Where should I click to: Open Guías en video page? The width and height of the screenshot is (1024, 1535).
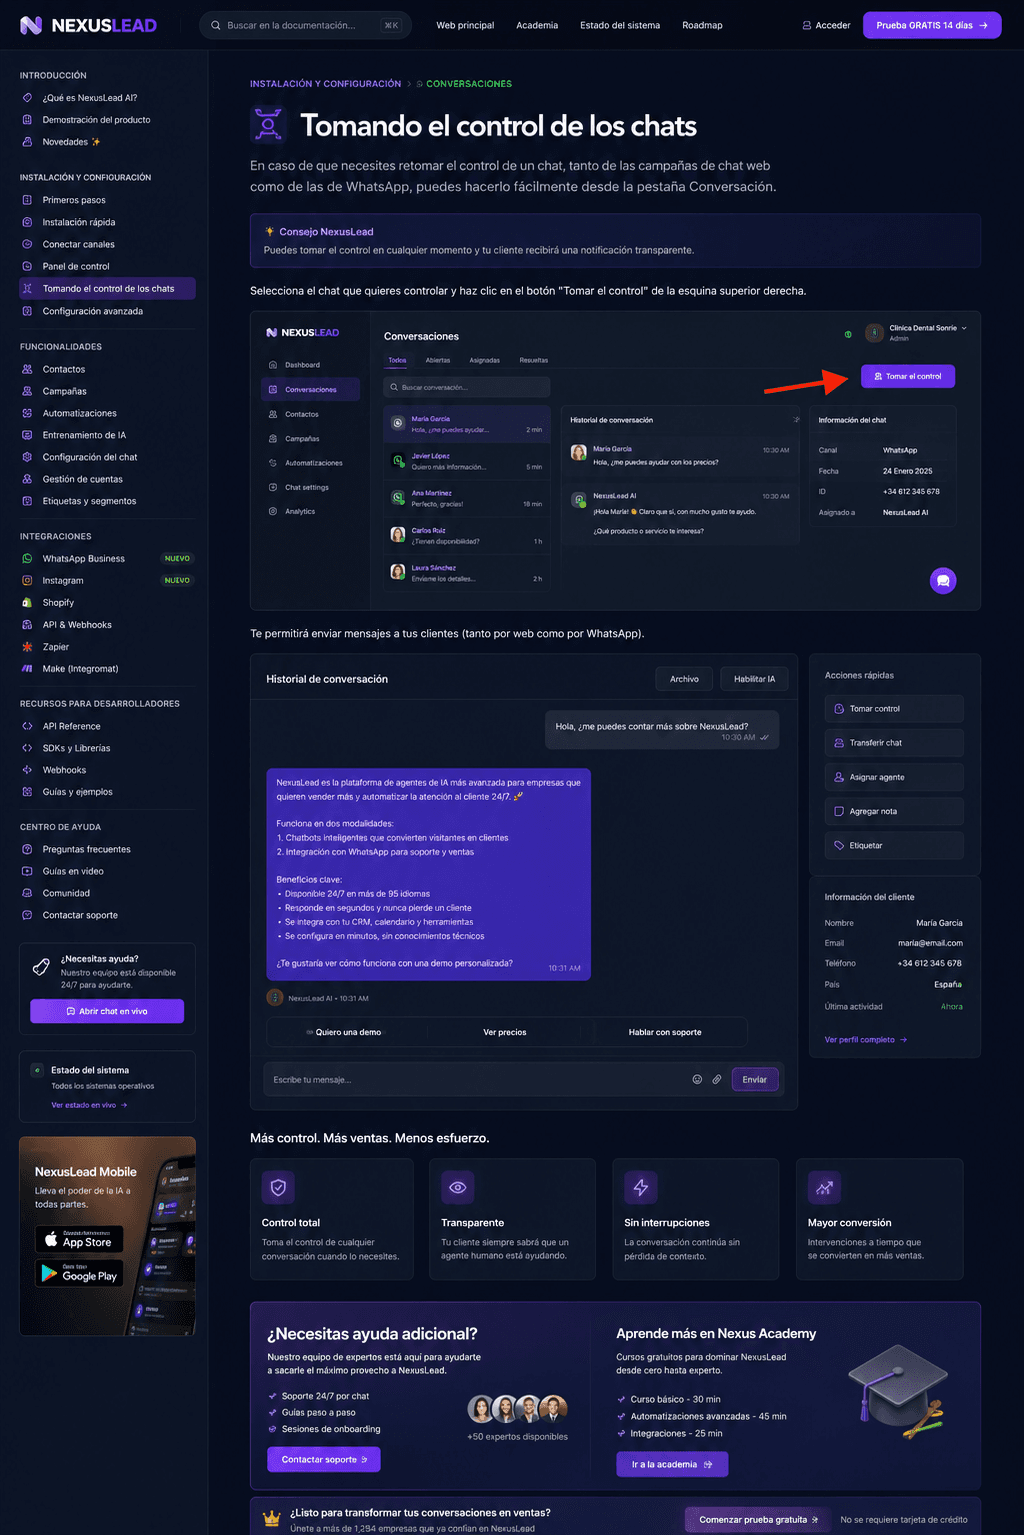click(73, 871)
